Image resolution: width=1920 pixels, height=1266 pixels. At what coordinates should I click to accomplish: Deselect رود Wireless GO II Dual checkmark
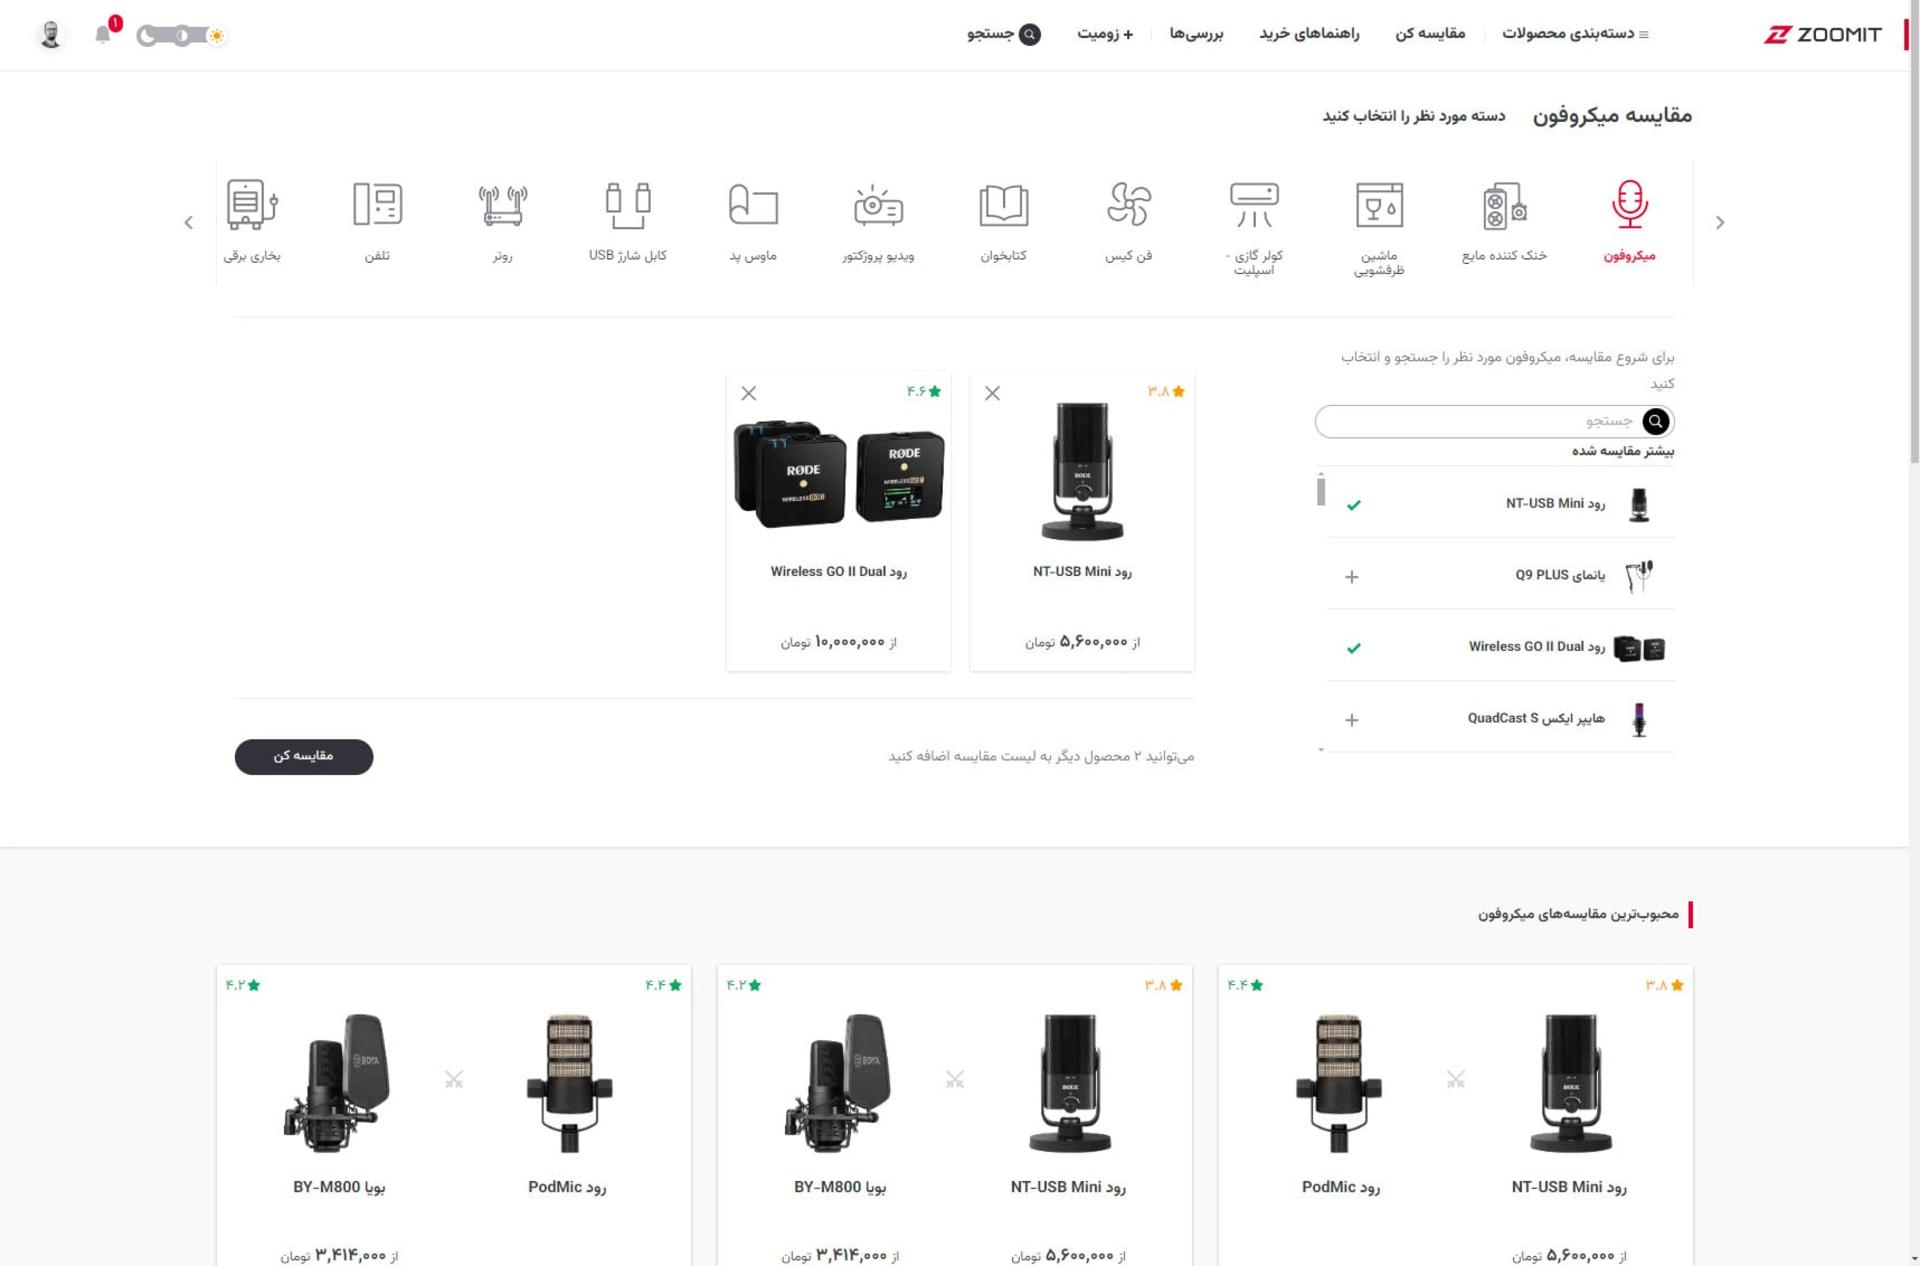coord(1353,648)
